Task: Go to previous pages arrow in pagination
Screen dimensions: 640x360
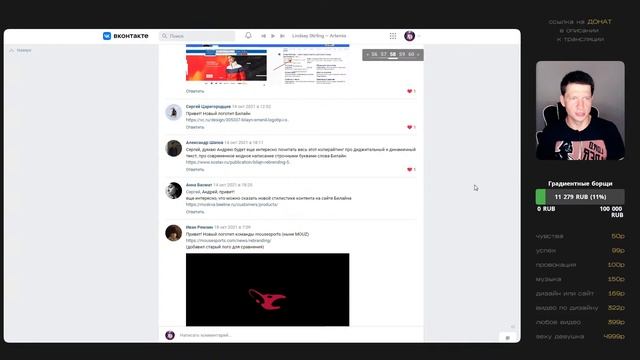Action: coord(367,54)
